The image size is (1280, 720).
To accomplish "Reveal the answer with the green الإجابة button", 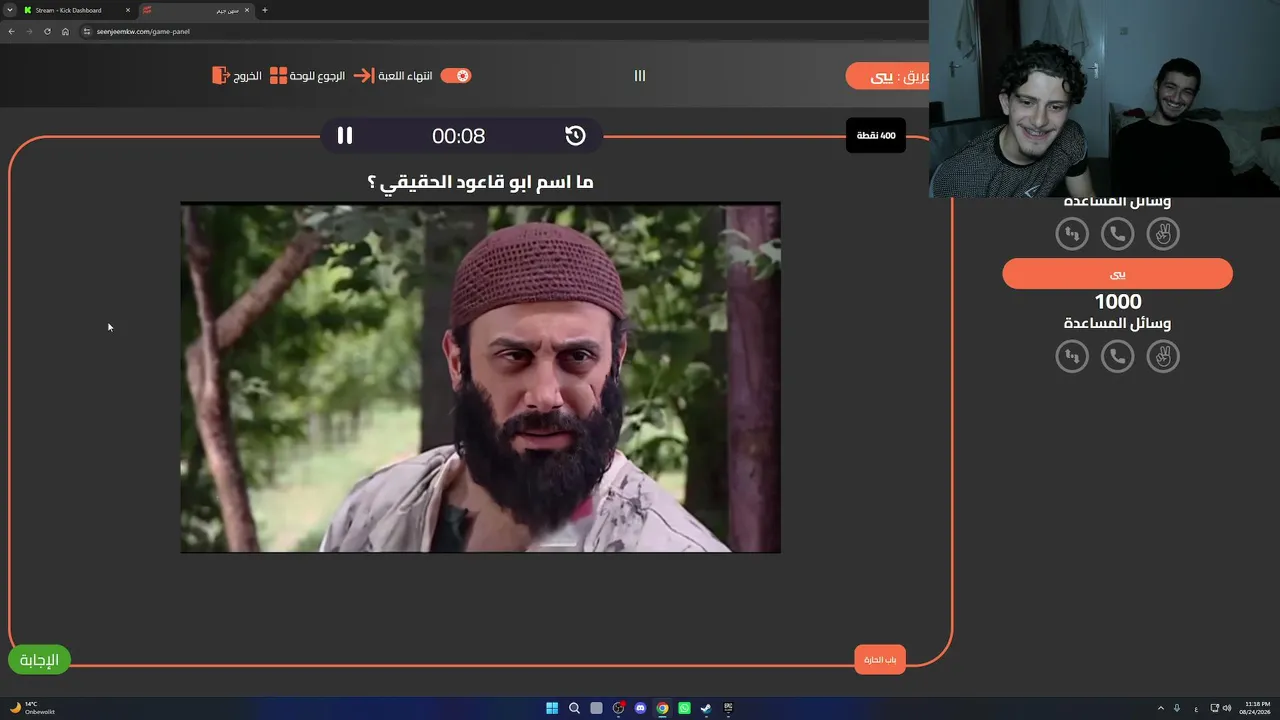I will point(39,660).
